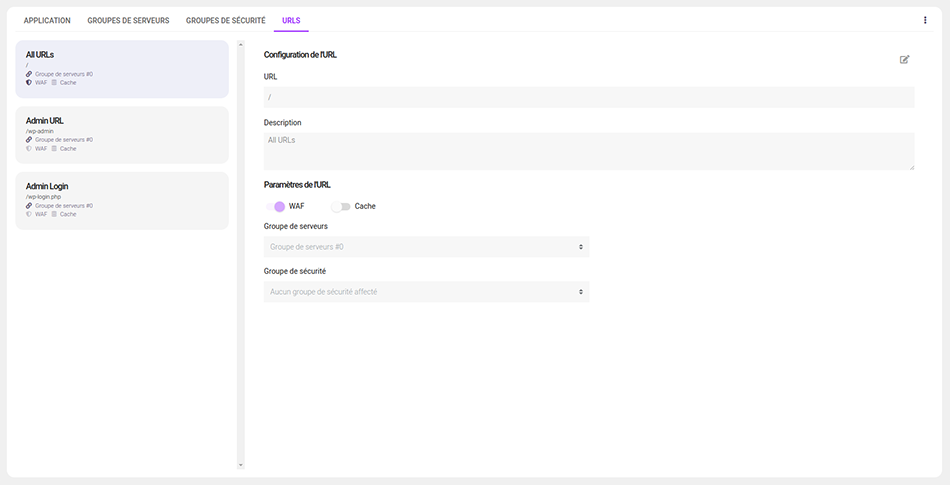Open the three-dot options menu
Screen dimensions: 950x485
(x=924, y=20)
